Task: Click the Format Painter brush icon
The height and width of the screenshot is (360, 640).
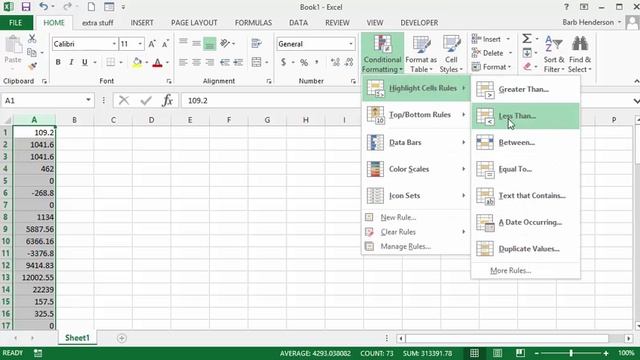Action: pos(32,65)
